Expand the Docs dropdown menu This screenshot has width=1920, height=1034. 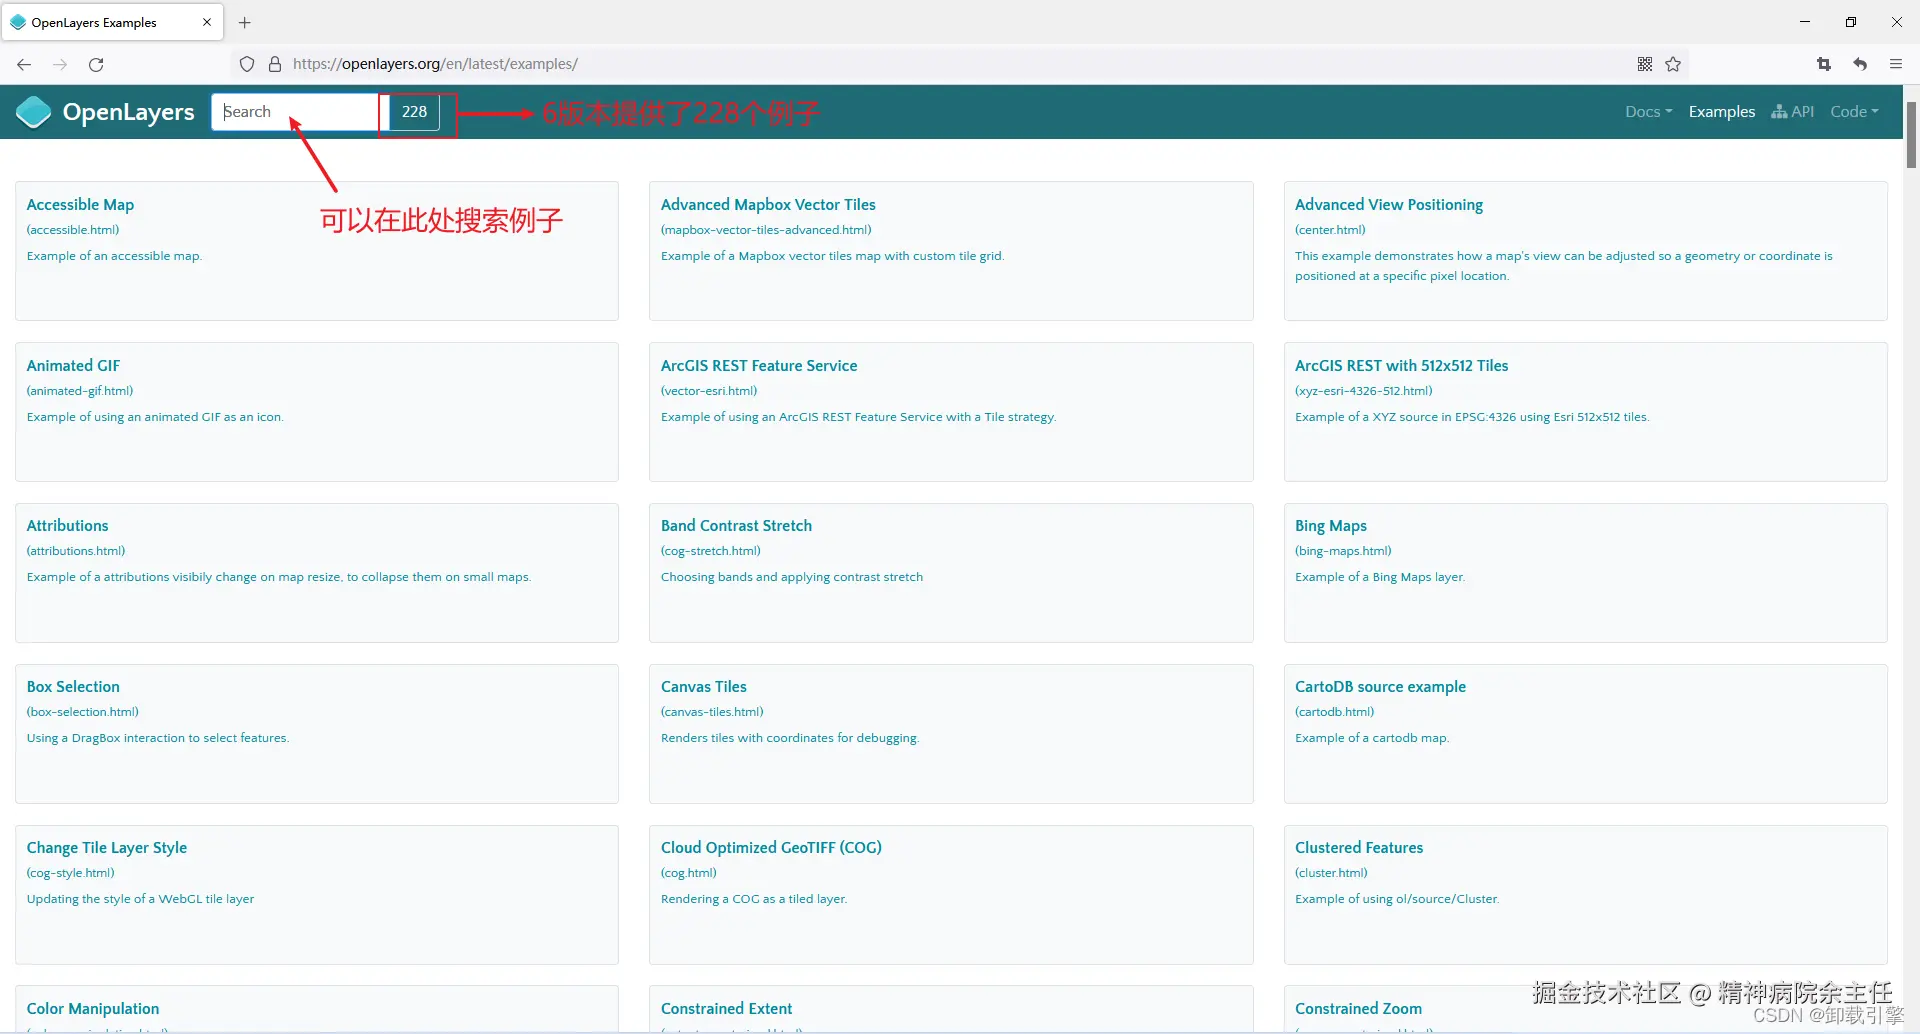click(x=1648, y=112)
